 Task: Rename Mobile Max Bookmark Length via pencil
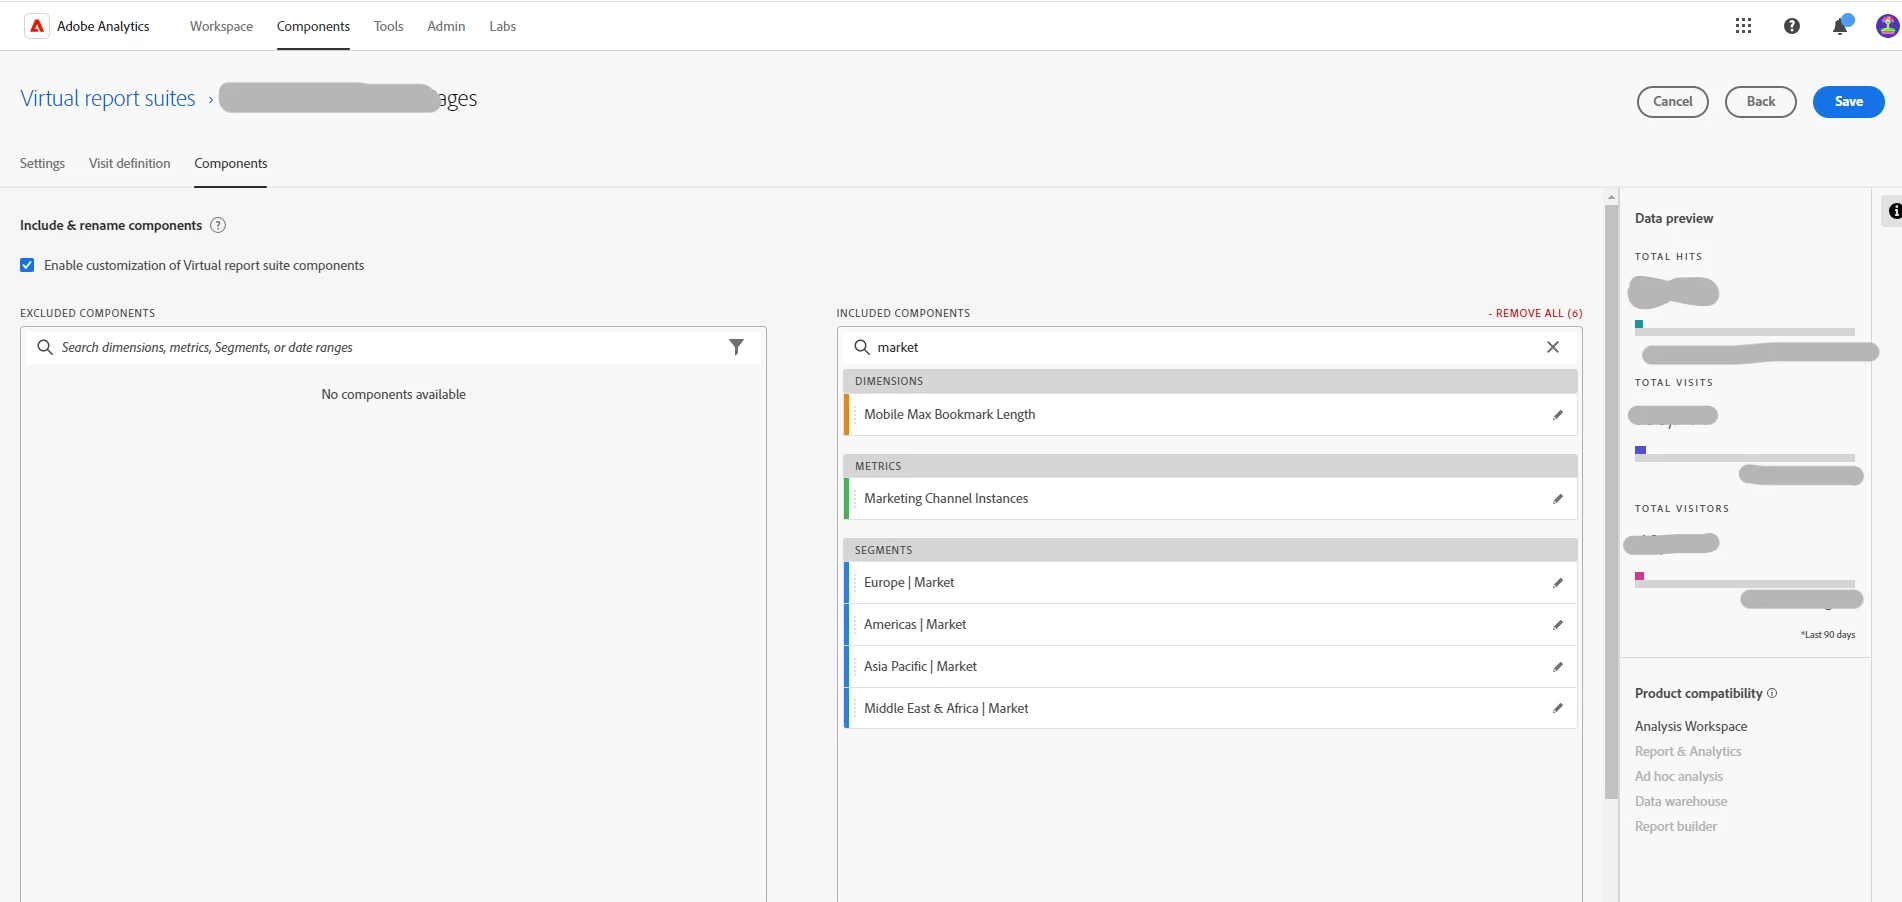click(1558, 414)
